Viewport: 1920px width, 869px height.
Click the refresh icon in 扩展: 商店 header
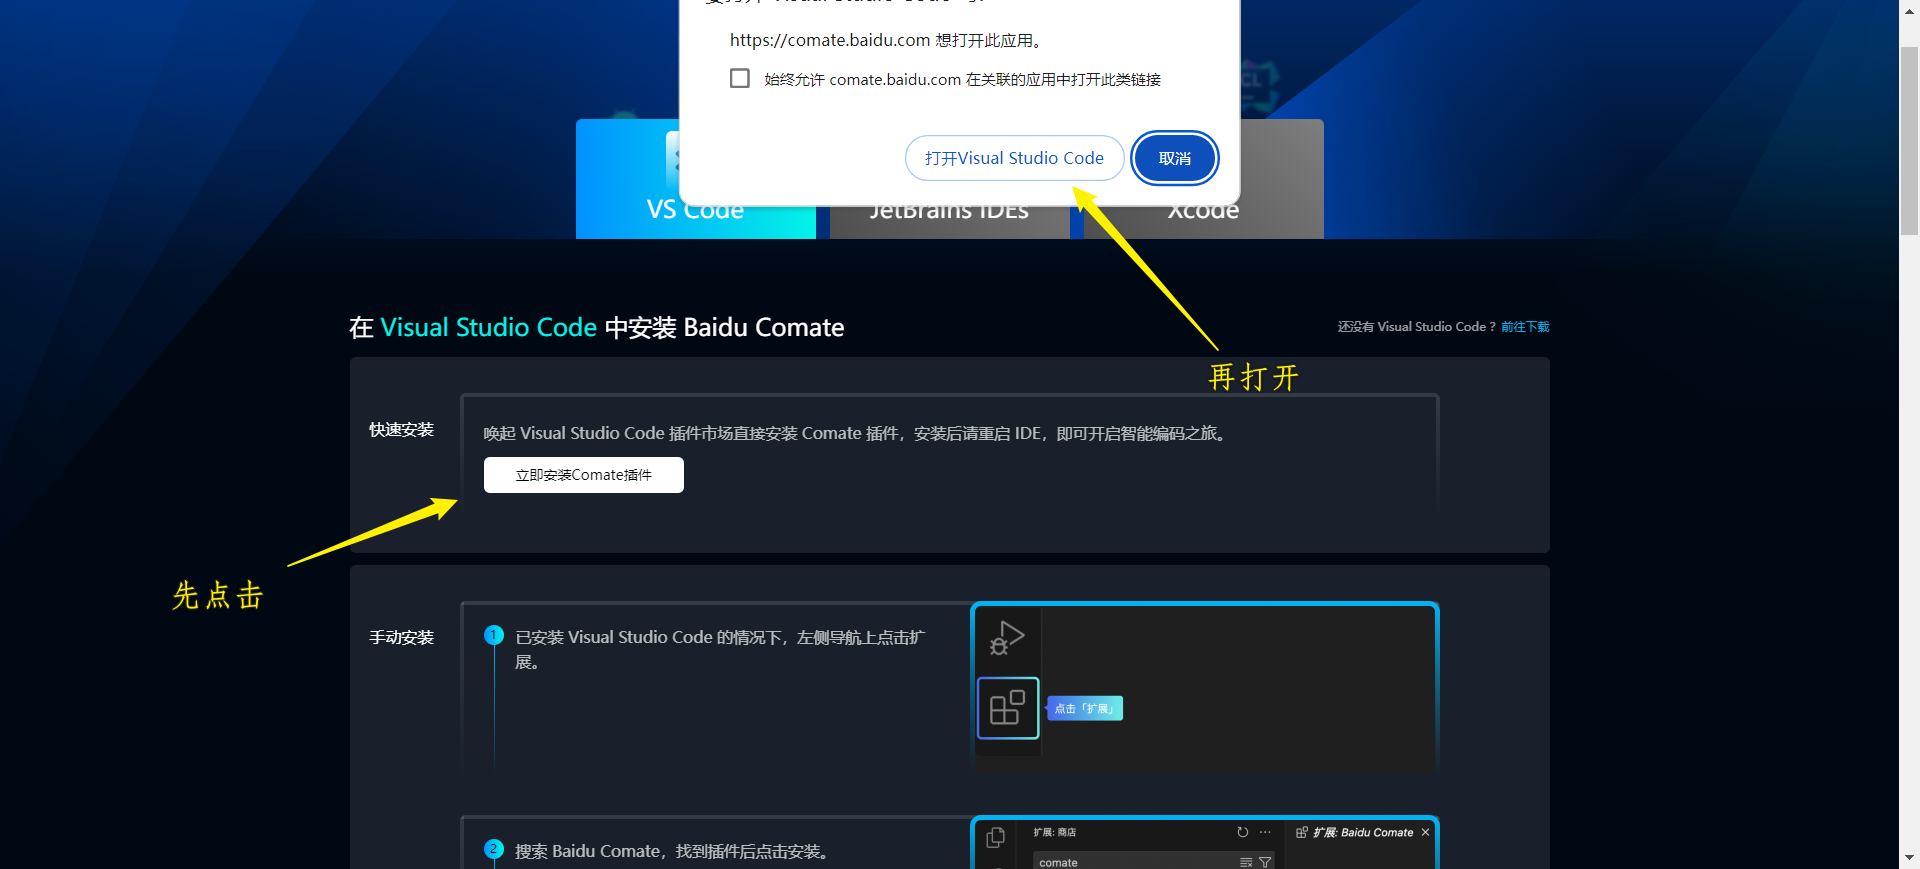click(x=1243, y=832)
